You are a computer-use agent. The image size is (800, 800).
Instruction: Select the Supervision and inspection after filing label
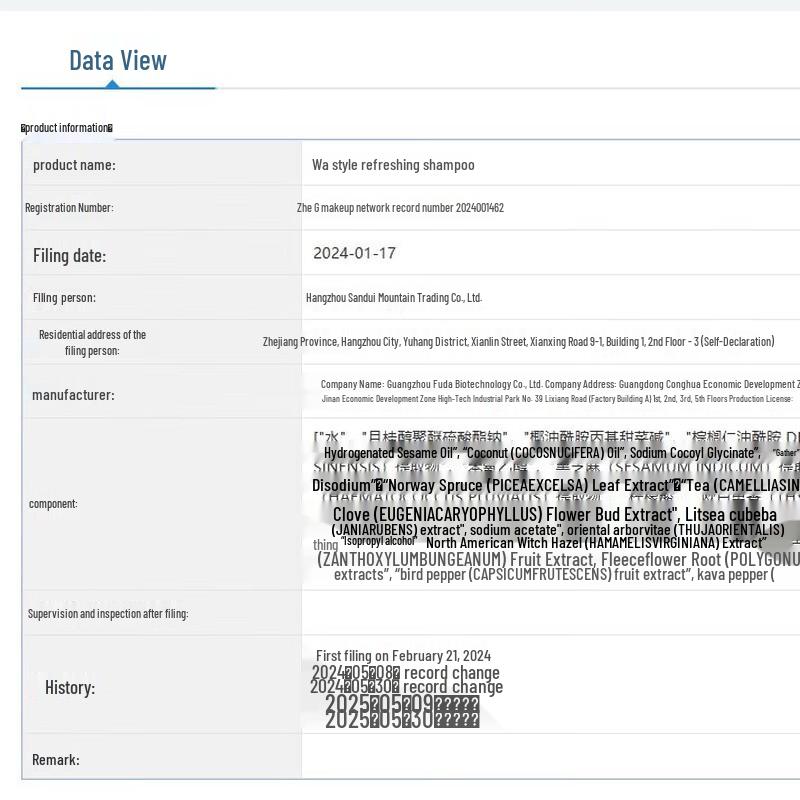[108, 613]
